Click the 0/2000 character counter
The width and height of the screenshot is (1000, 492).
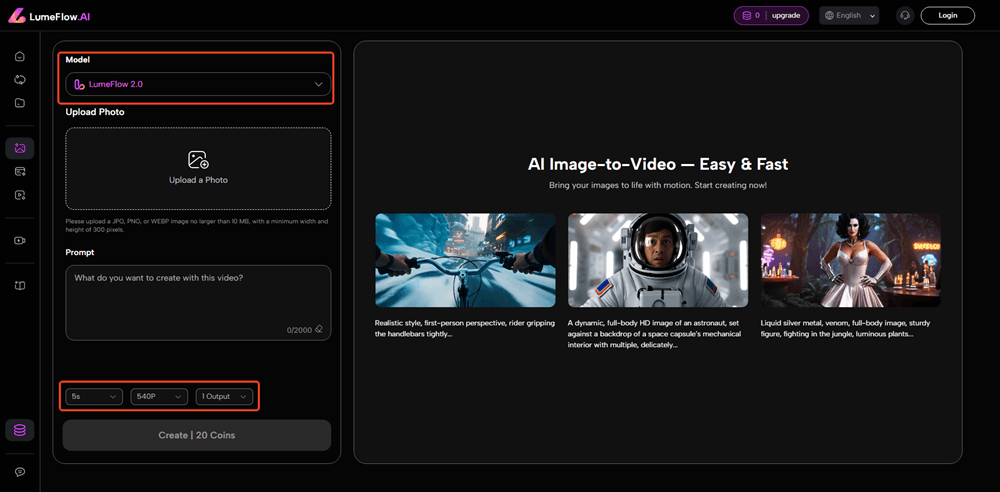tap(299, 330)
